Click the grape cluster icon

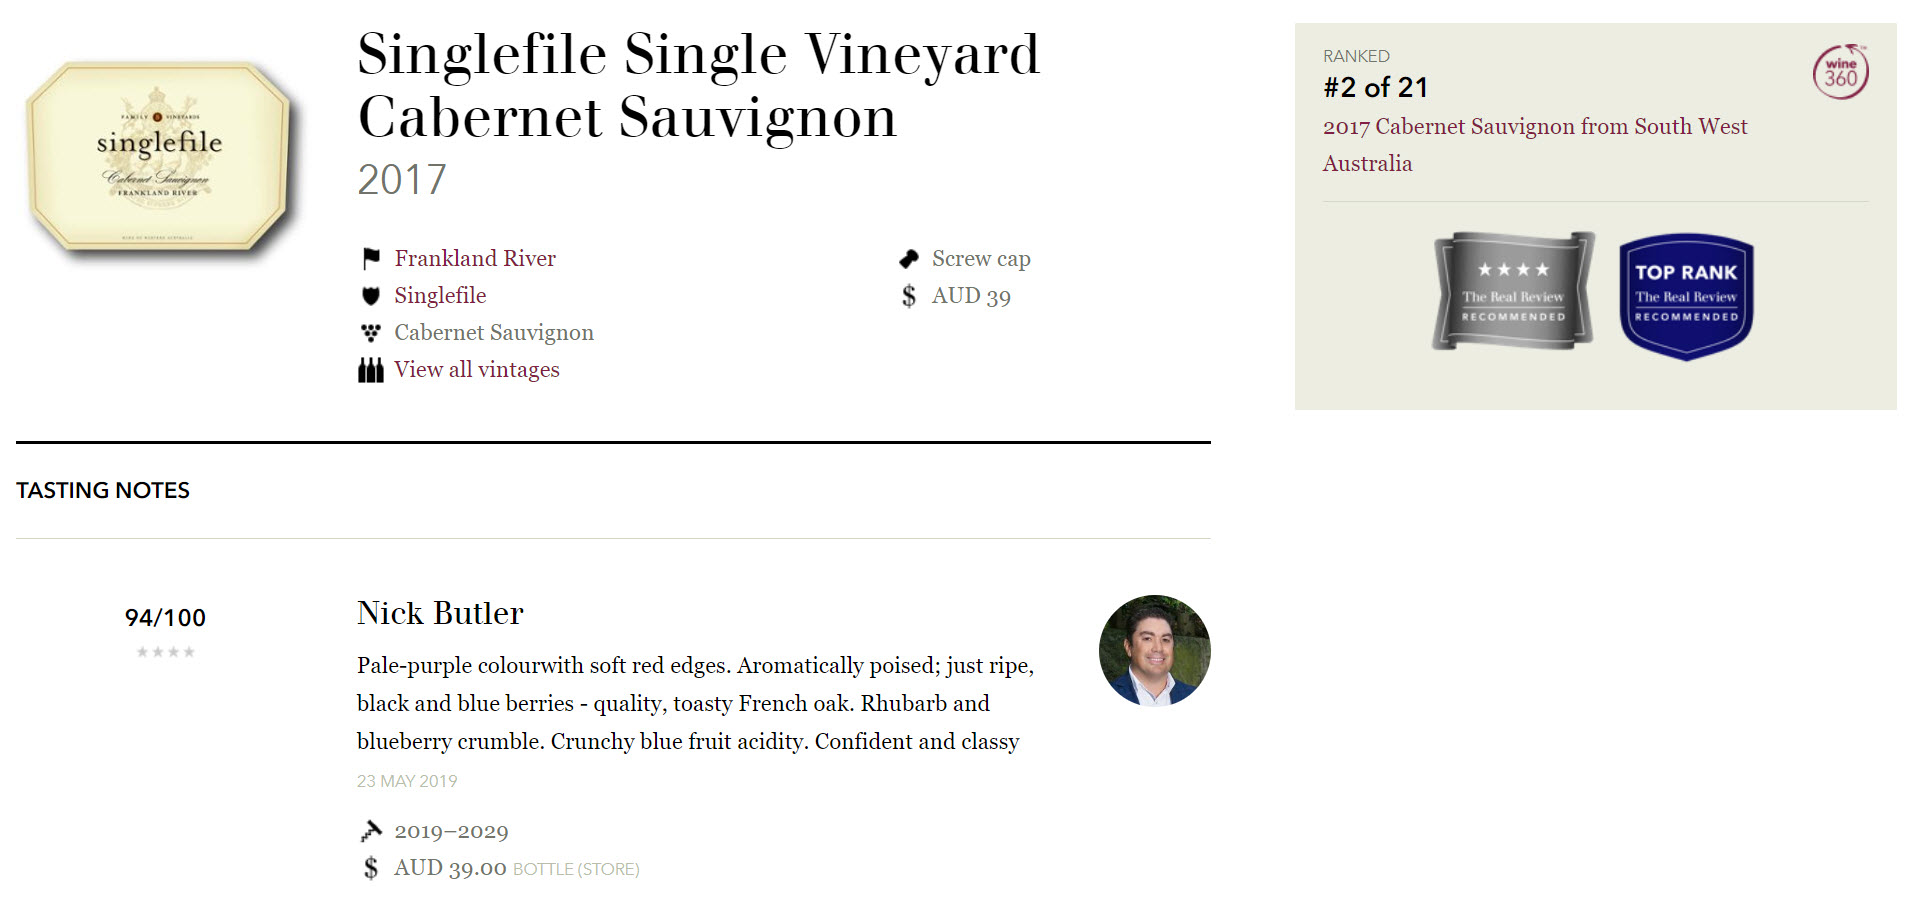tap(371, 333)
